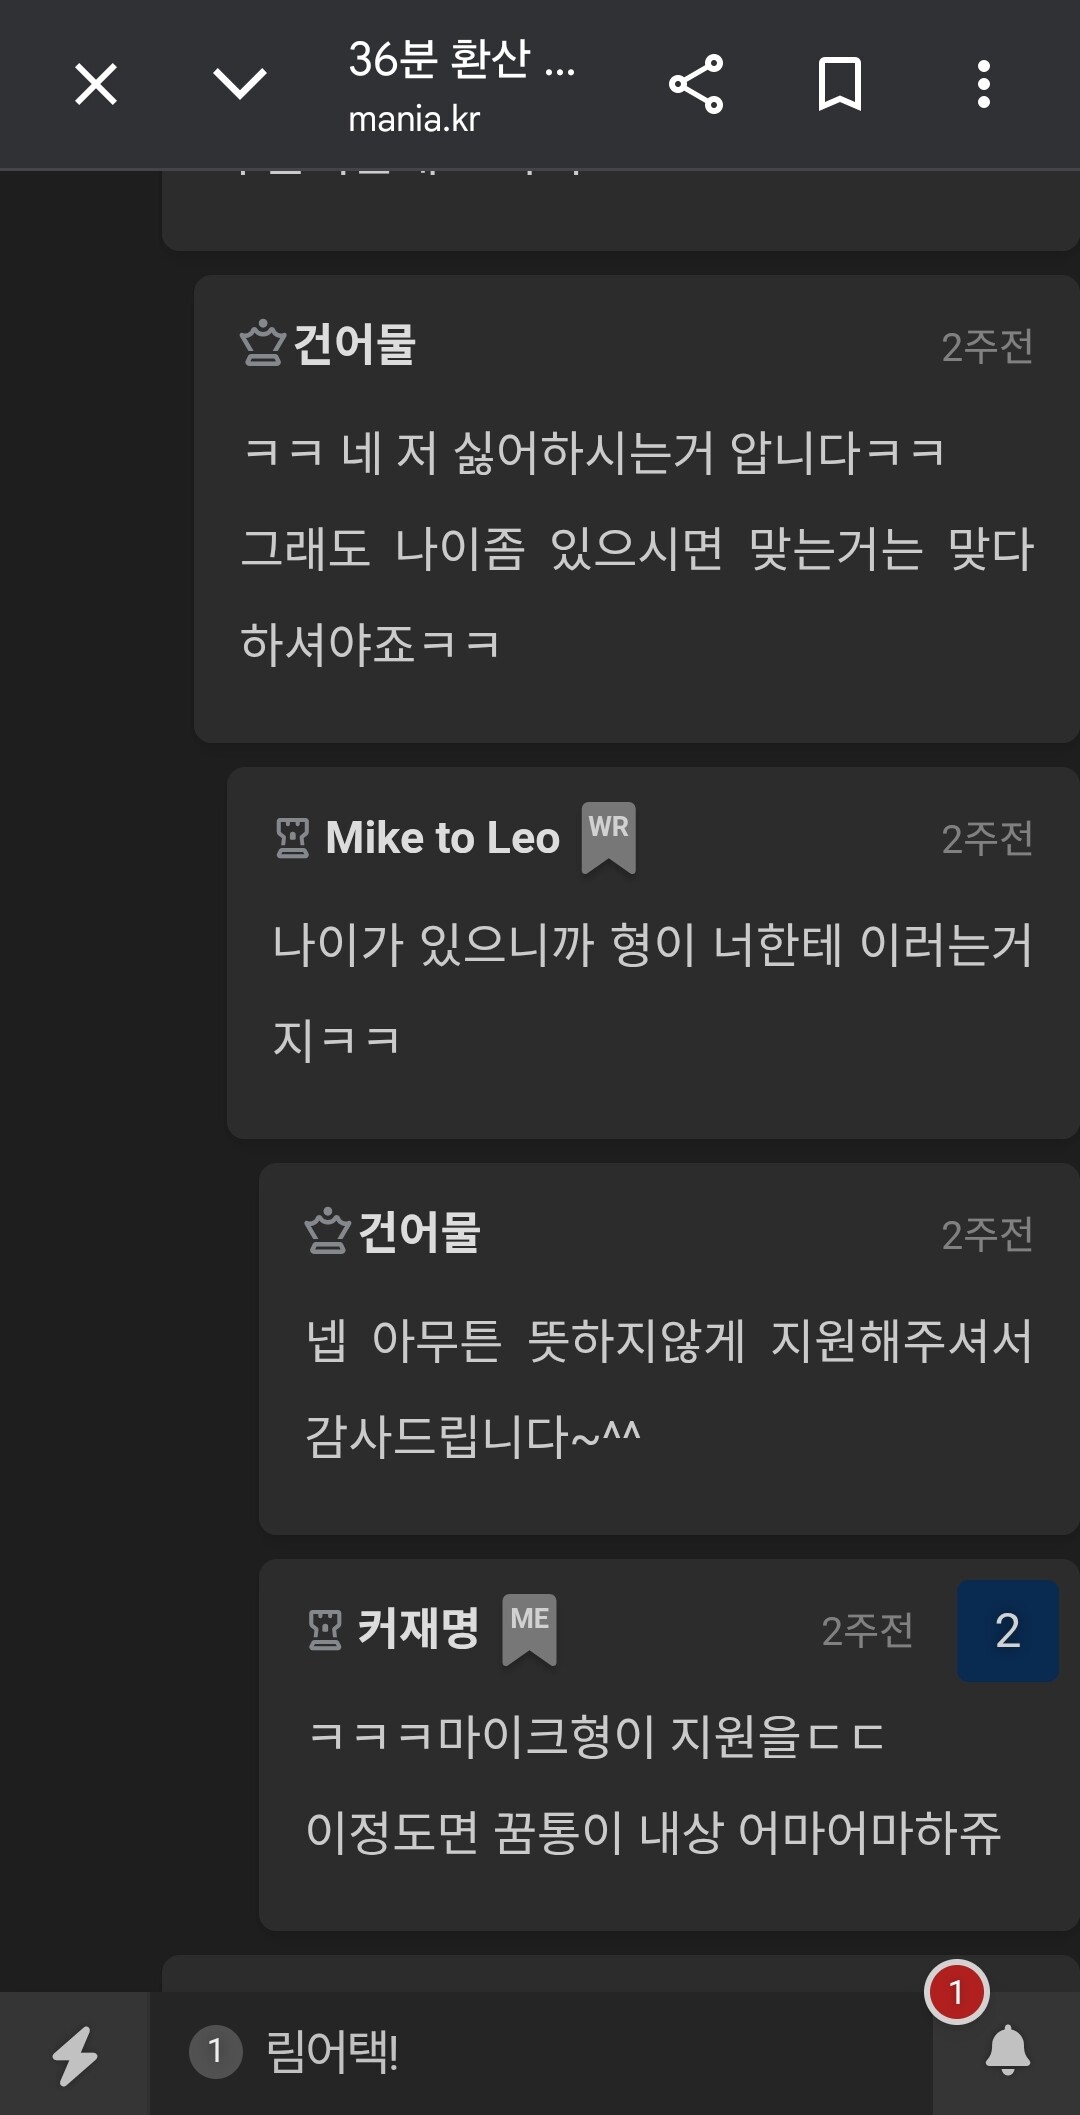Tap the rook icon beside 커재명
Screen dimensions: 1080x2115
click(x=325, y=1630)
